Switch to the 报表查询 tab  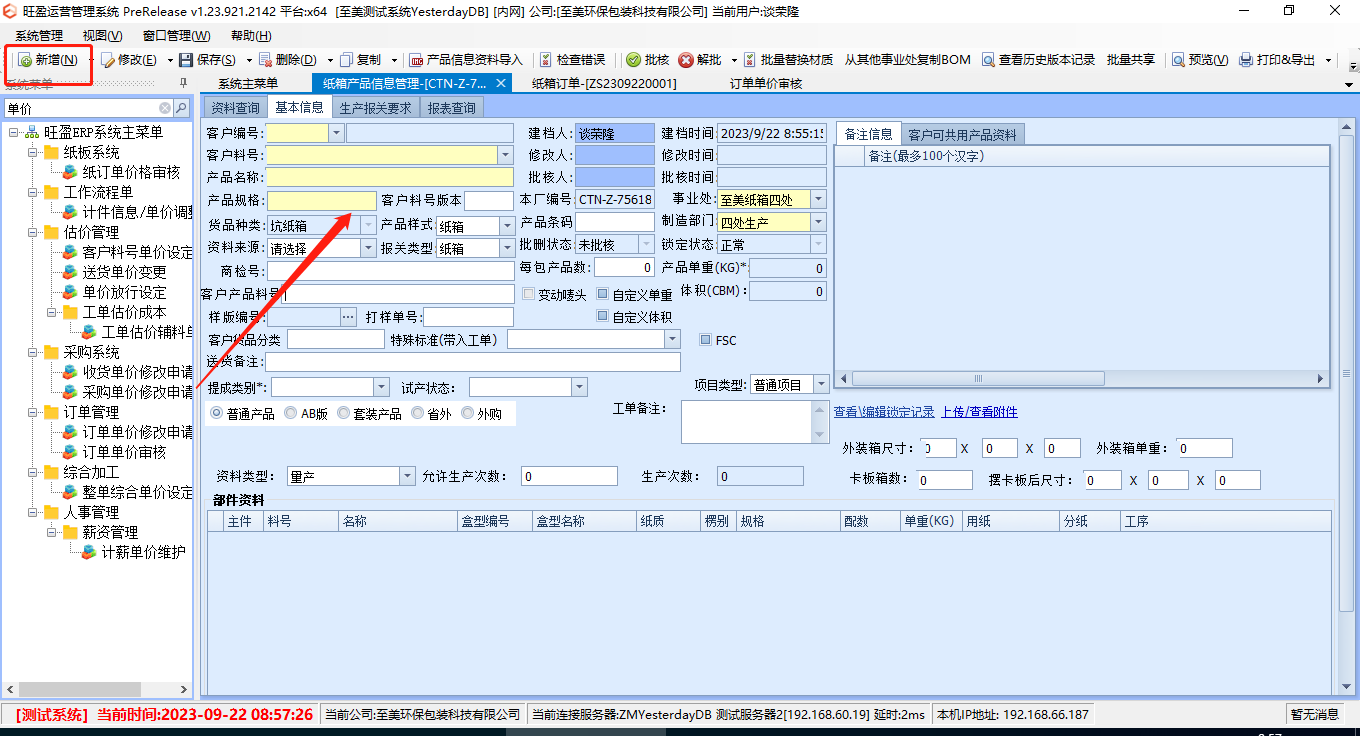tap(452, 107)
